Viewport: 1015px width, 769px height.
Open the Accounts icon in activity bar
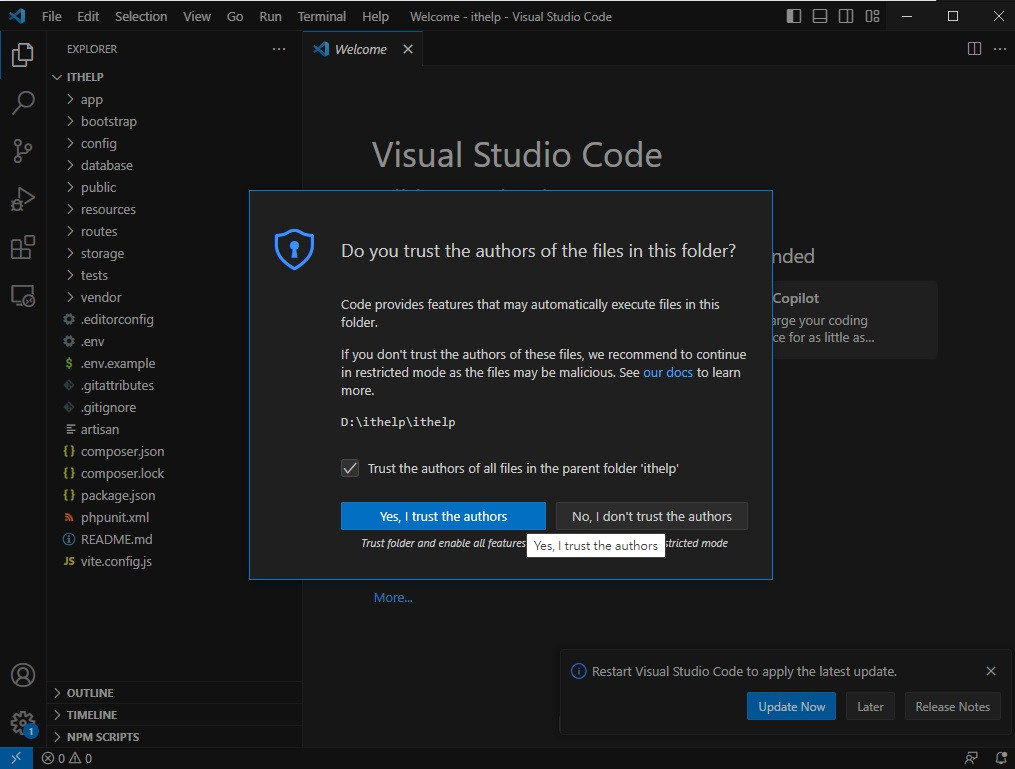pos(23,675)
